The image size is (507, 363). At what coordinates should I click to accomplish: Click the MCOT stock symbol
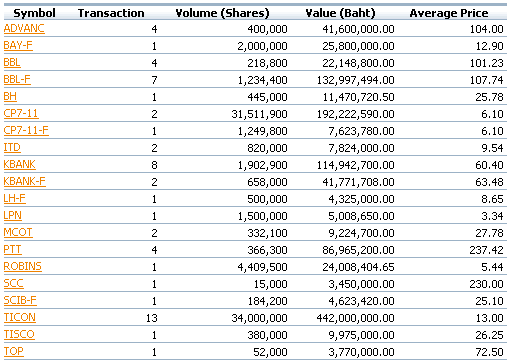[18, 233]
